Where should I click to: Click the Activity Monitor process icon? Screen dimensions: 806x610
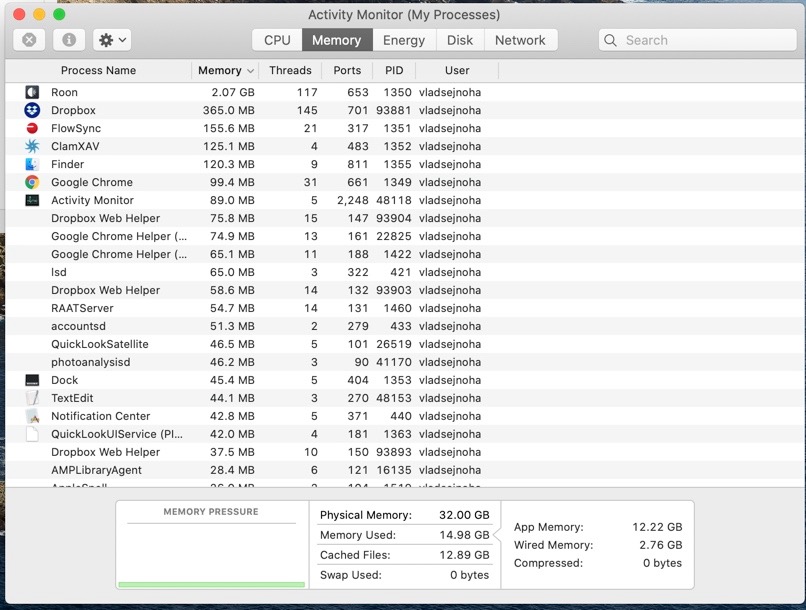32,200
